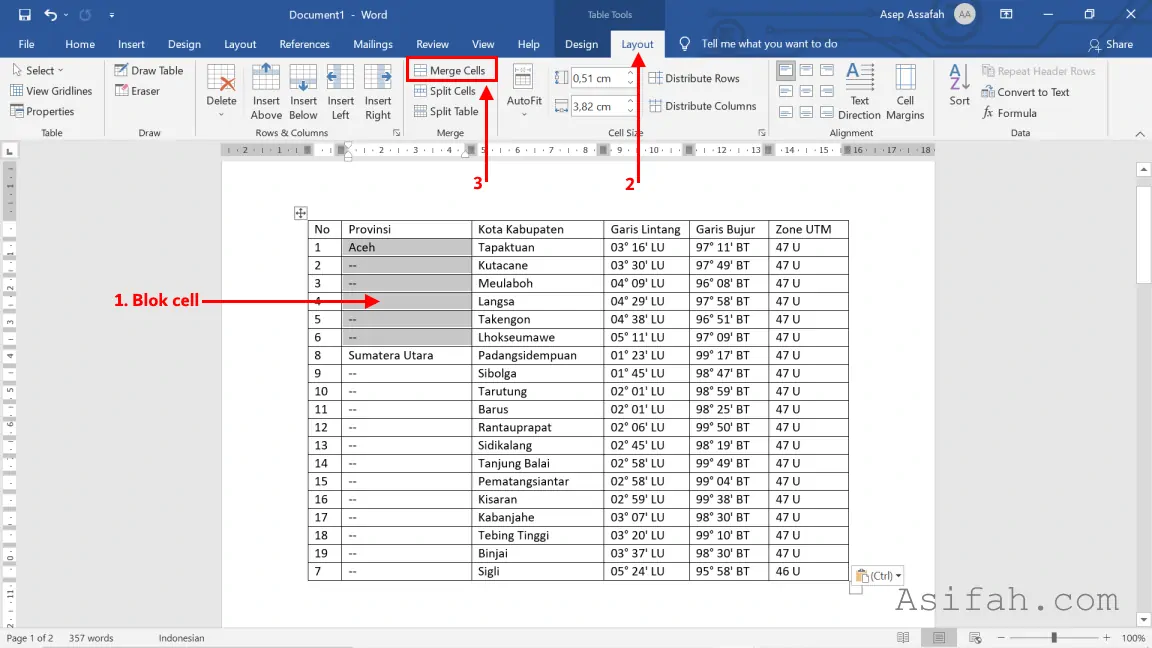Select Align Center Left alignment
Viewport: 1152px width, 648px height.
pos(785,92)
